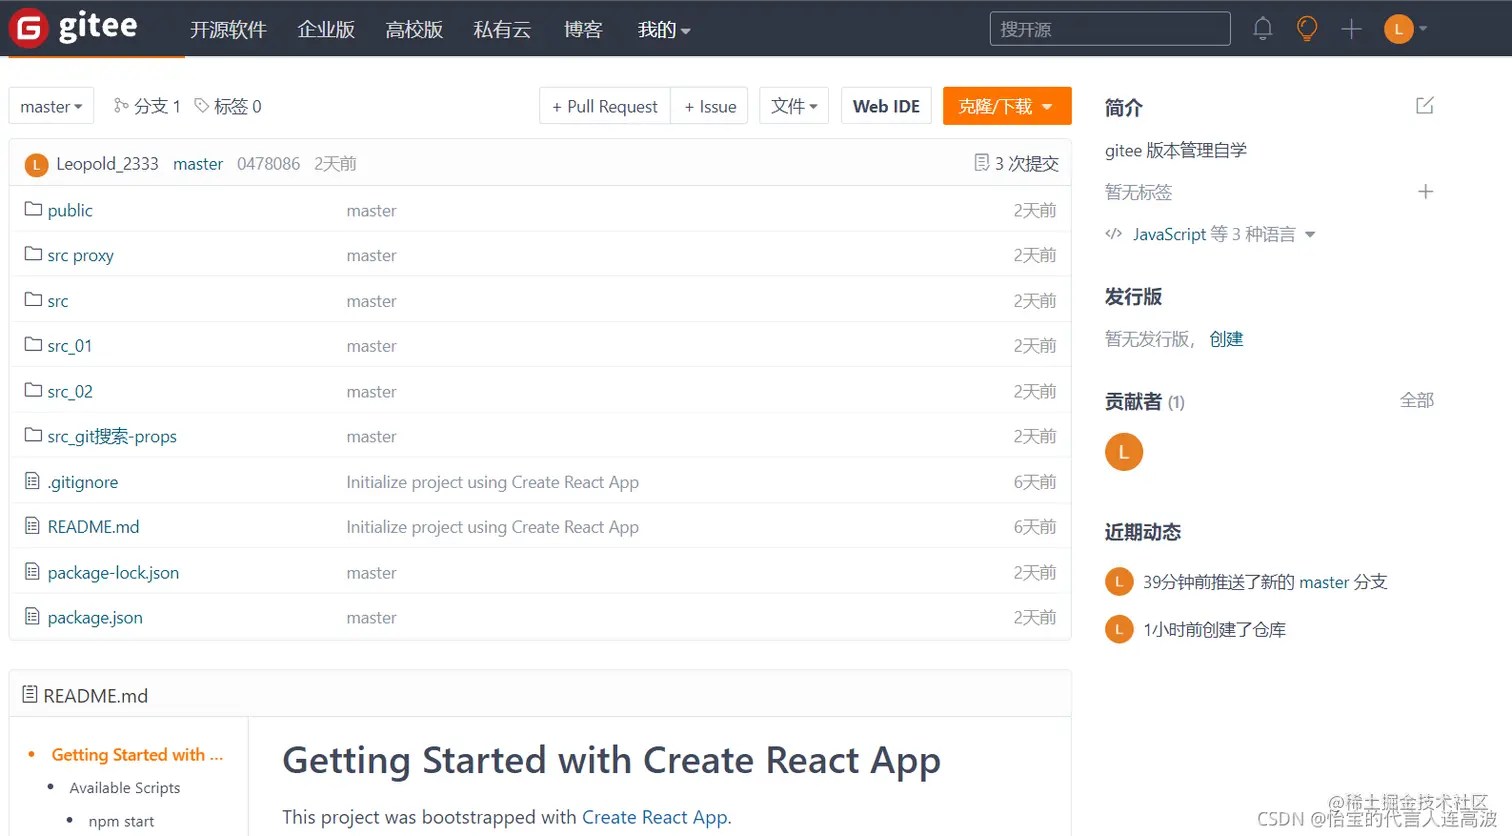1512x836 pixels.
Task: Click the README.md file icon in the heading
Action: tap(30, 694)
